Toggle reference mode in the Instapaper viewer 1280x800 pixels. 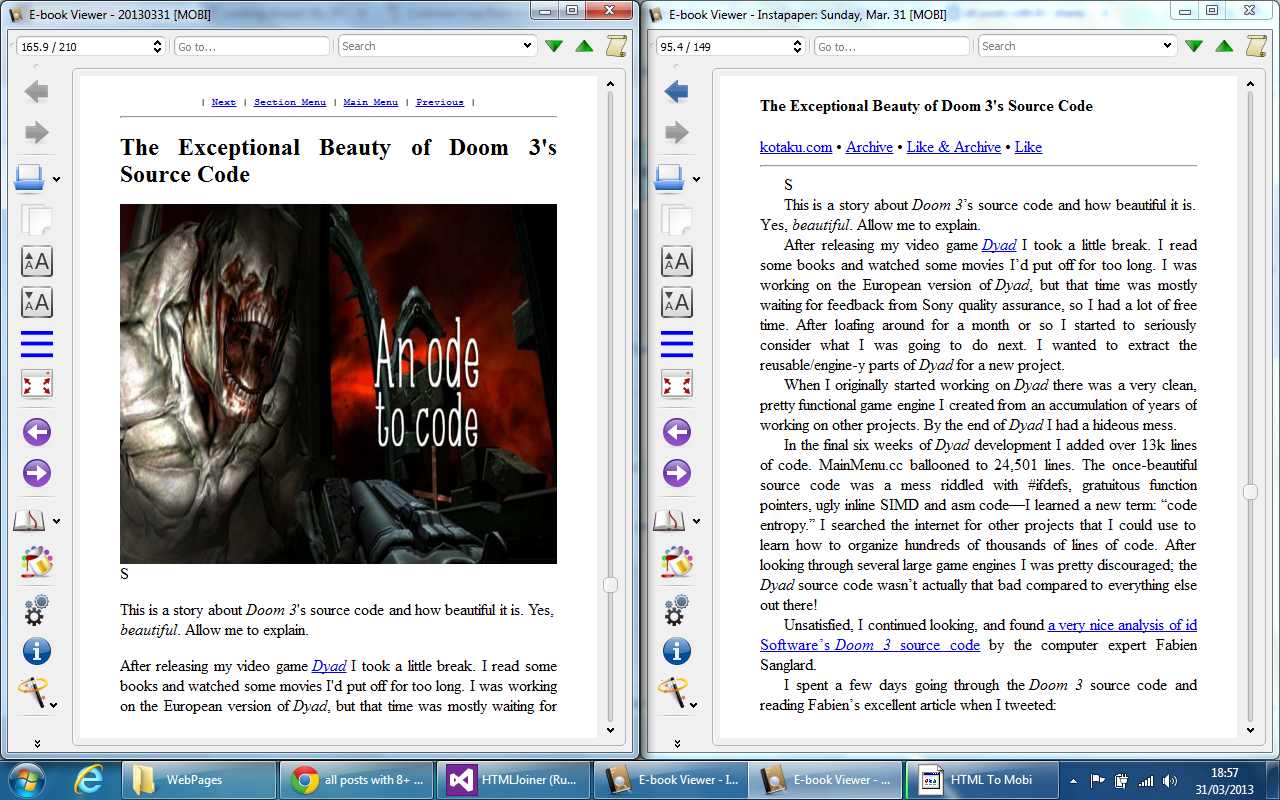(677, 563)
